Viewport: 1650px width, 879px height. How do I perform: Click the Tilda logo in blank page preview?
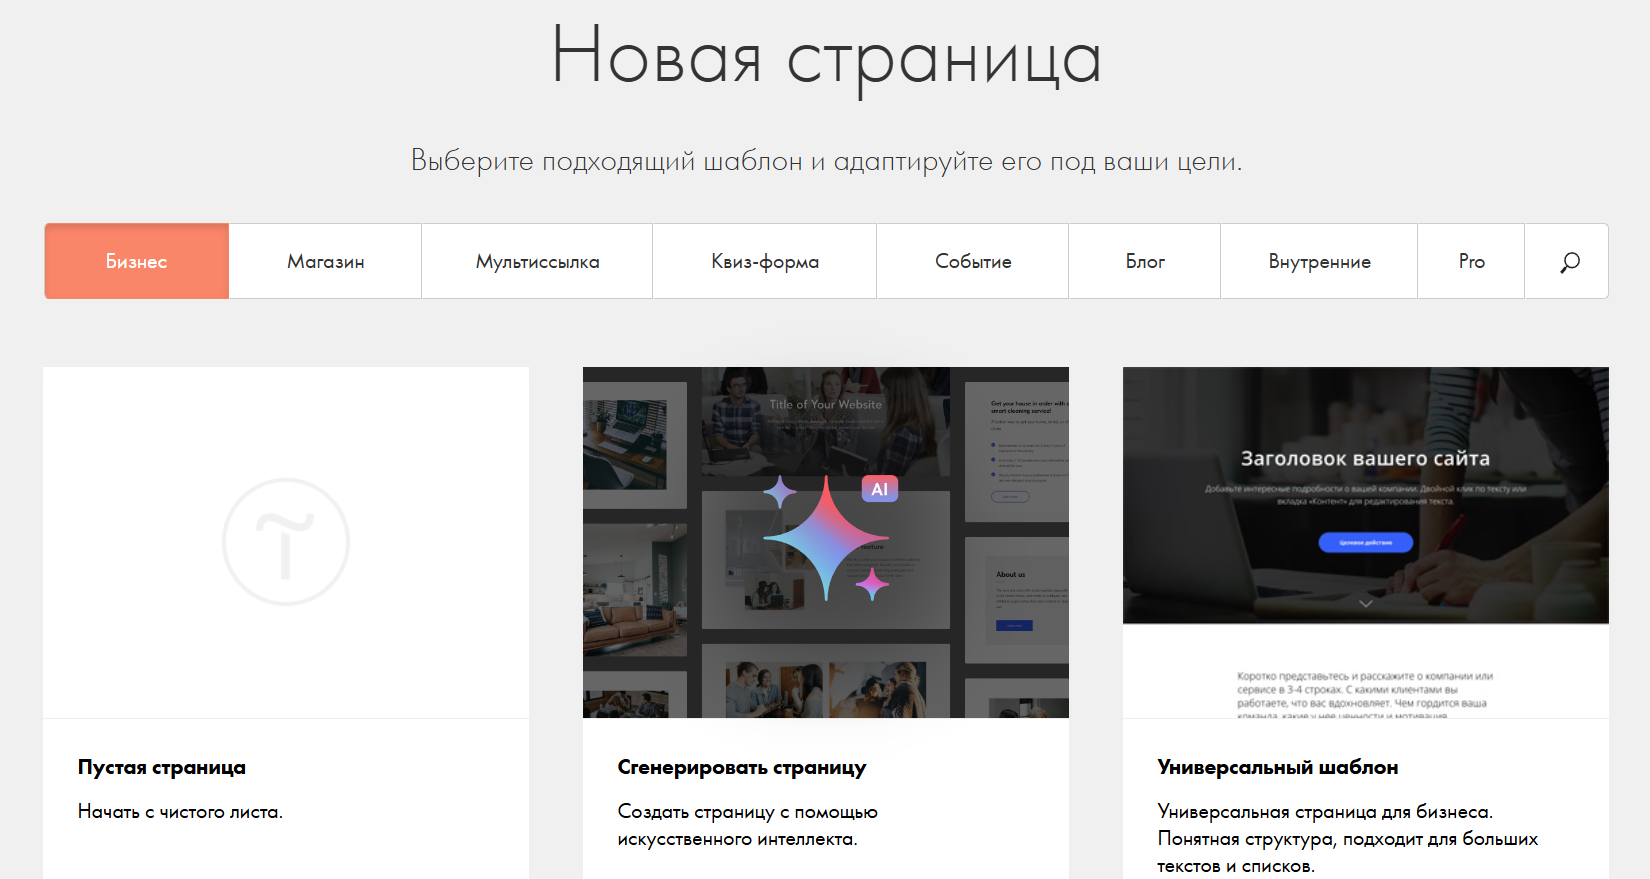point(286,542)
